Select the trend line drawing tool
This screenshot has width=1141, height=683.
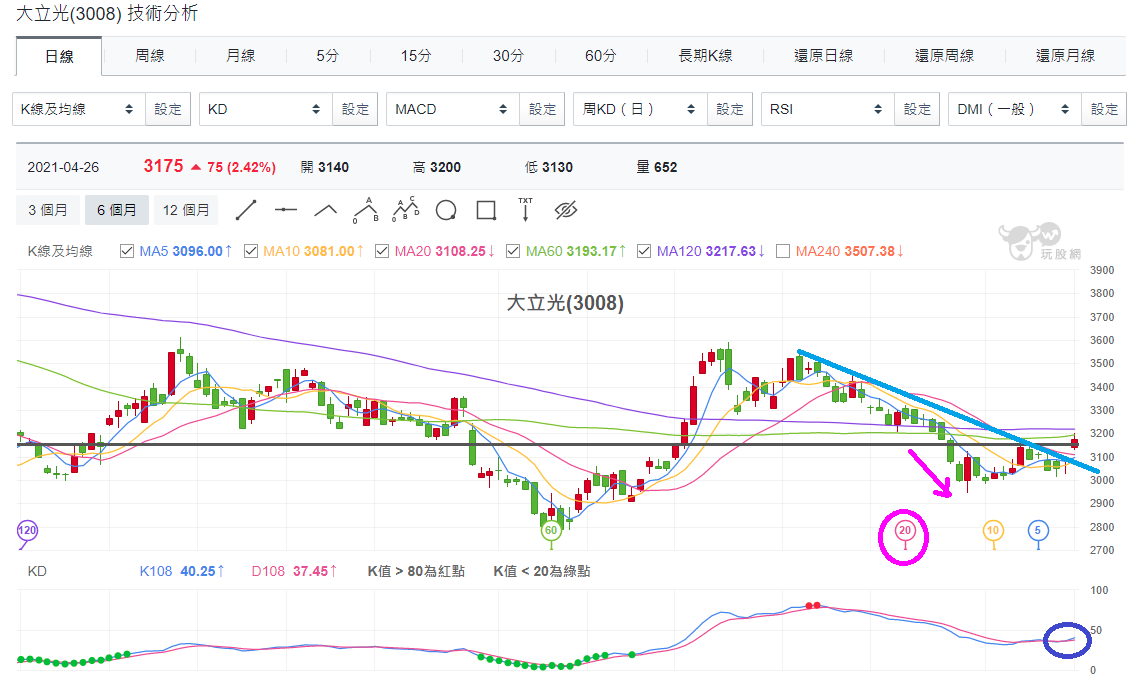pyautogui.click(x=246, y=210)
